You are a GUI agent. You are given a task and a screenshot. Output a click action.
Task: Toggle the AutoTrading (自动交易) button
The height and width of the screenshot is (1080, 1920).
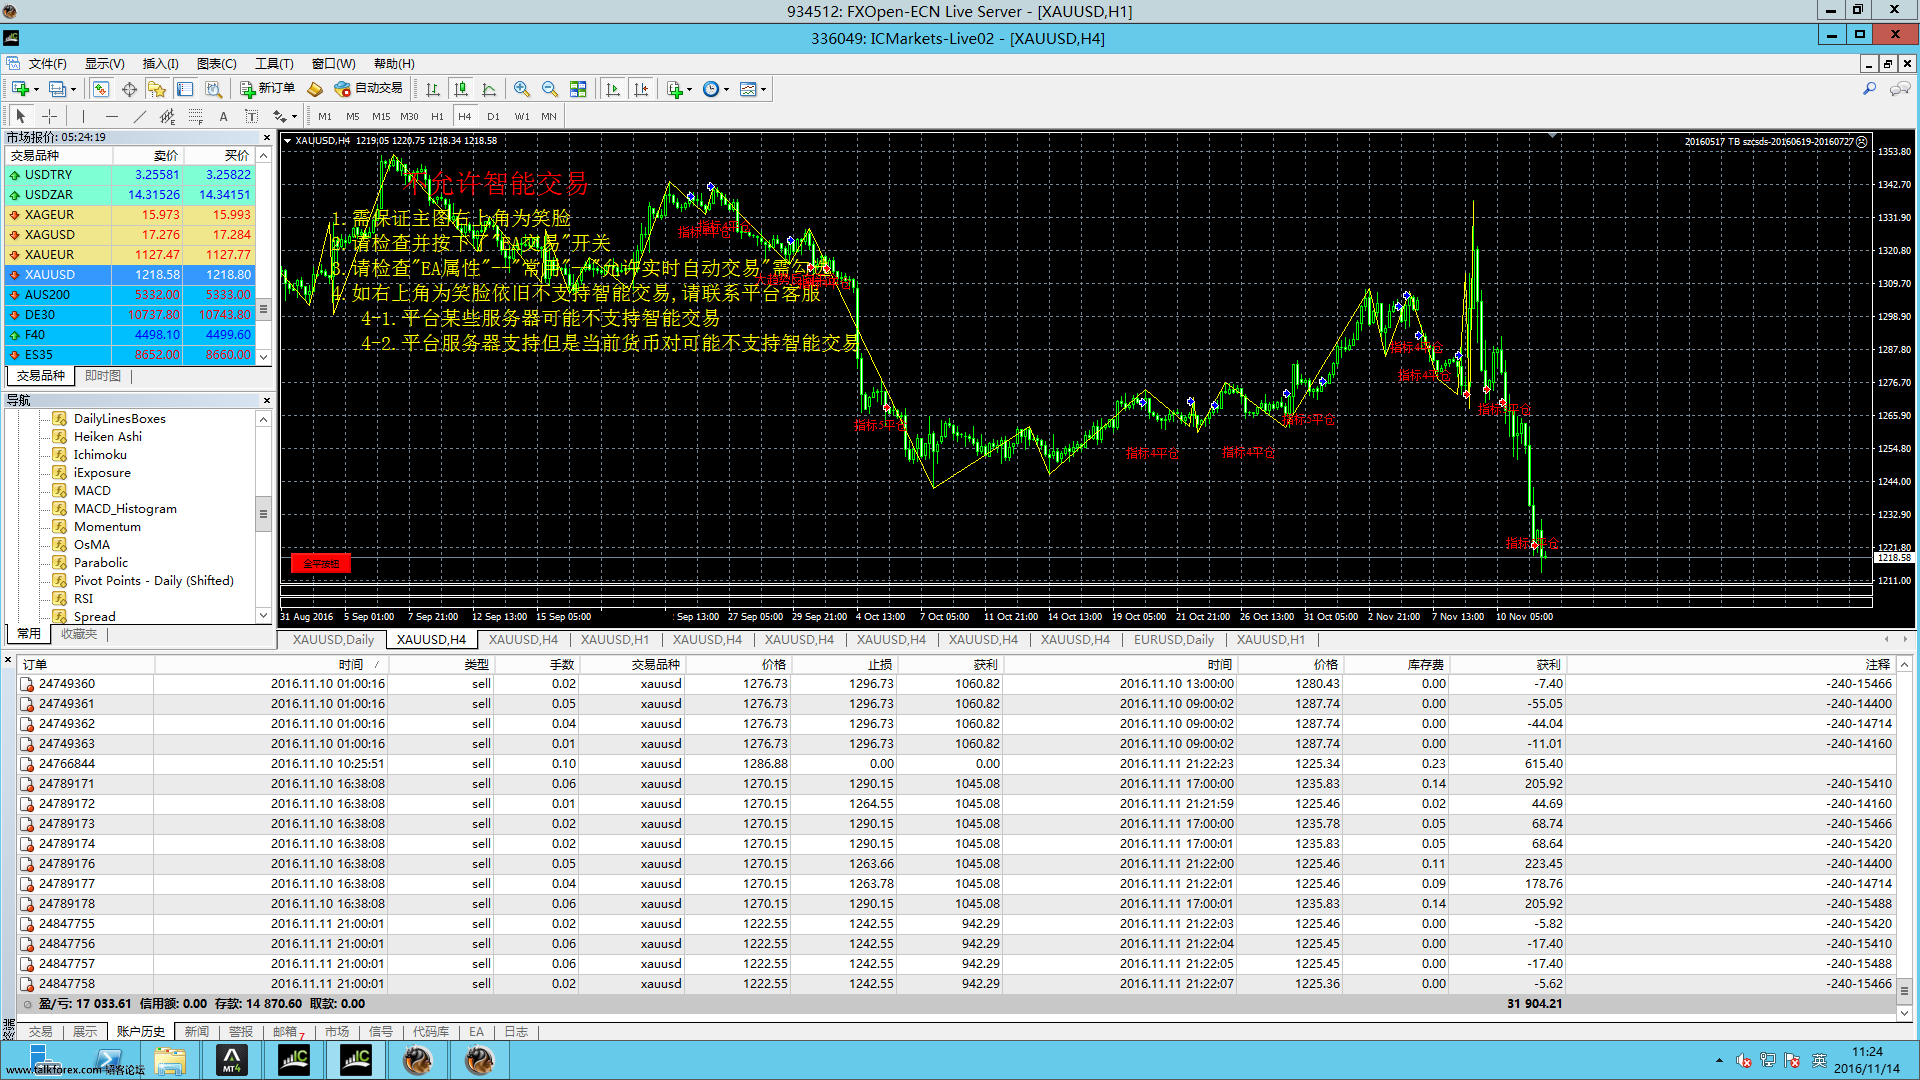pos(368,89)
